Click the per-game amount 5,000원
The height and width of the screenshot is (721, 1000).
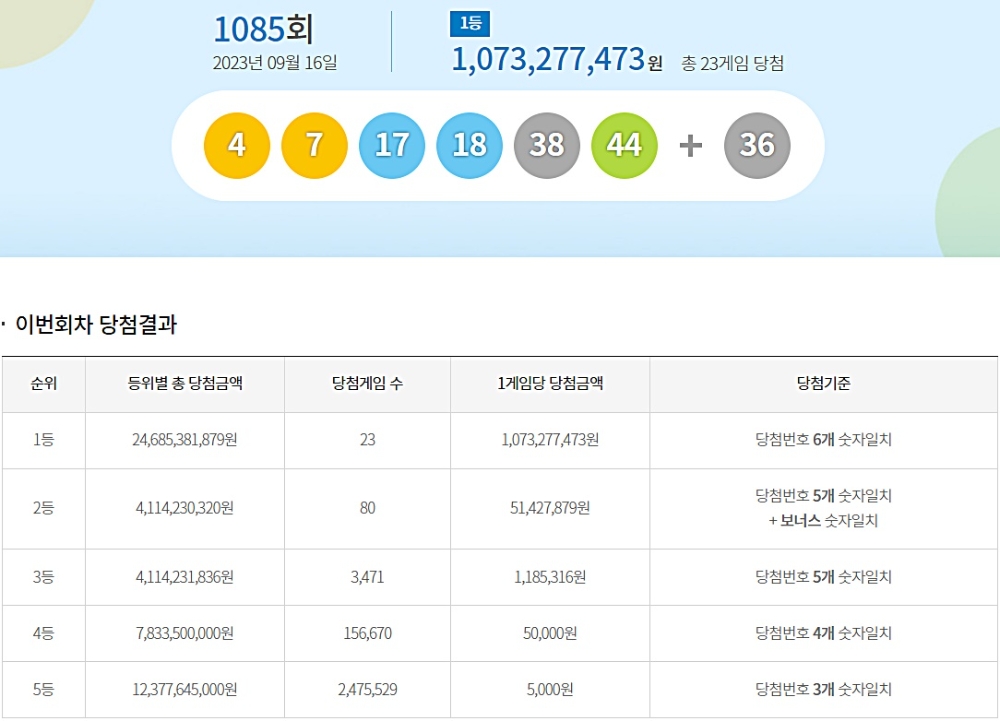(550, 690)
